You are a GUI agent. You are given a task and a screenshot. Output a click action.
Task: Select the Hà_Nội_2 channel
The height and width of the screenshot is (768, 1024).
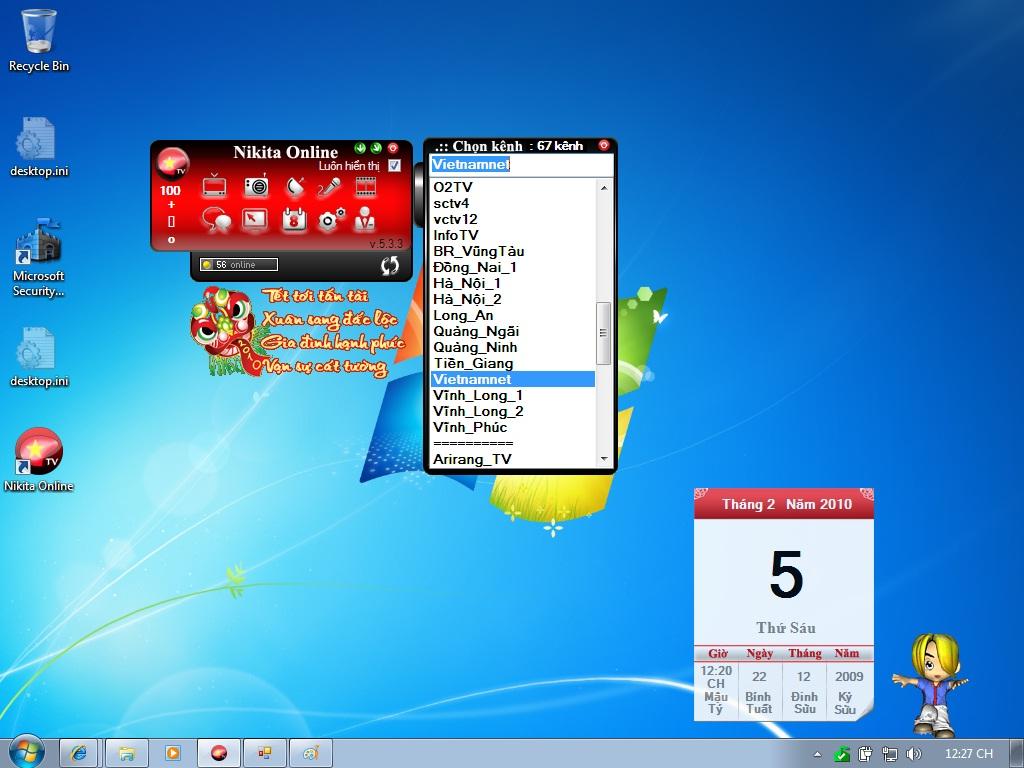[513, 299]
